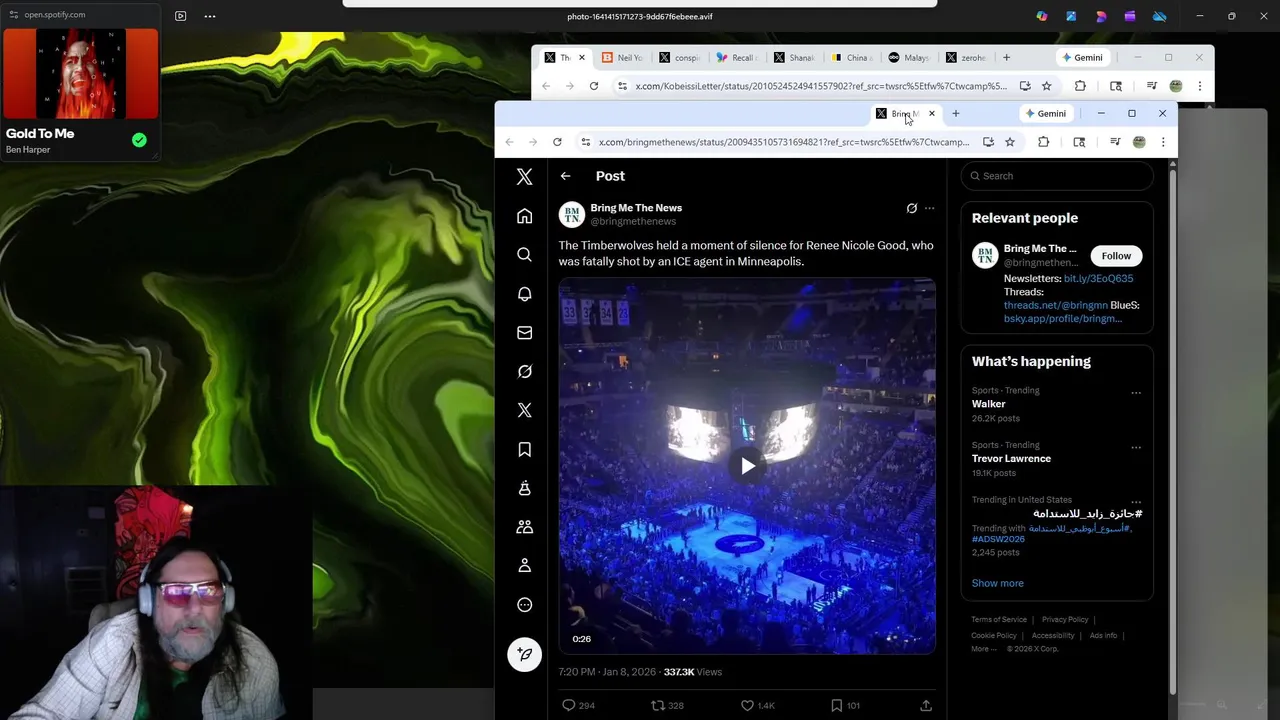Open Gemini button in front browser

coord(1044,114)
